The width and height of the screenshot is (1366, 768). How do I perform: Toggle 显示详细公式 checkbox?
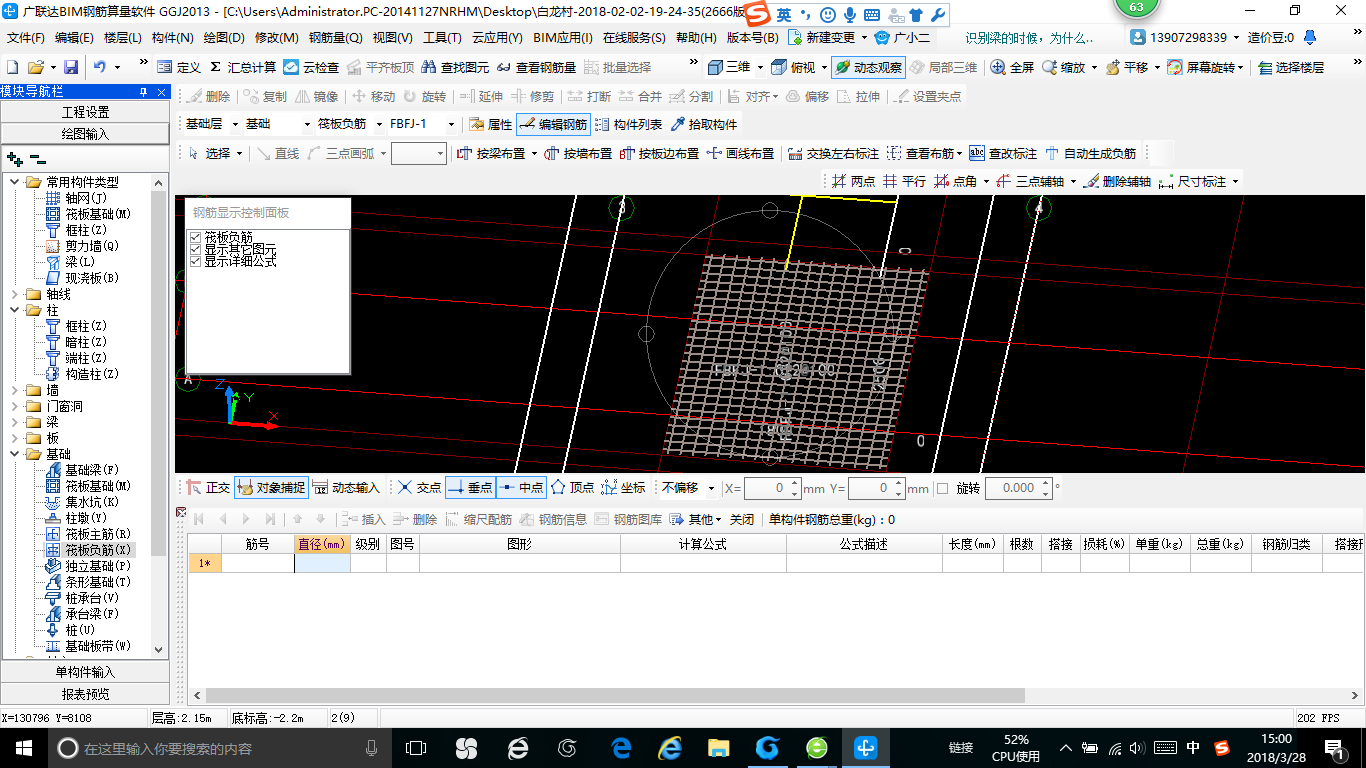(x=196, y=261)
